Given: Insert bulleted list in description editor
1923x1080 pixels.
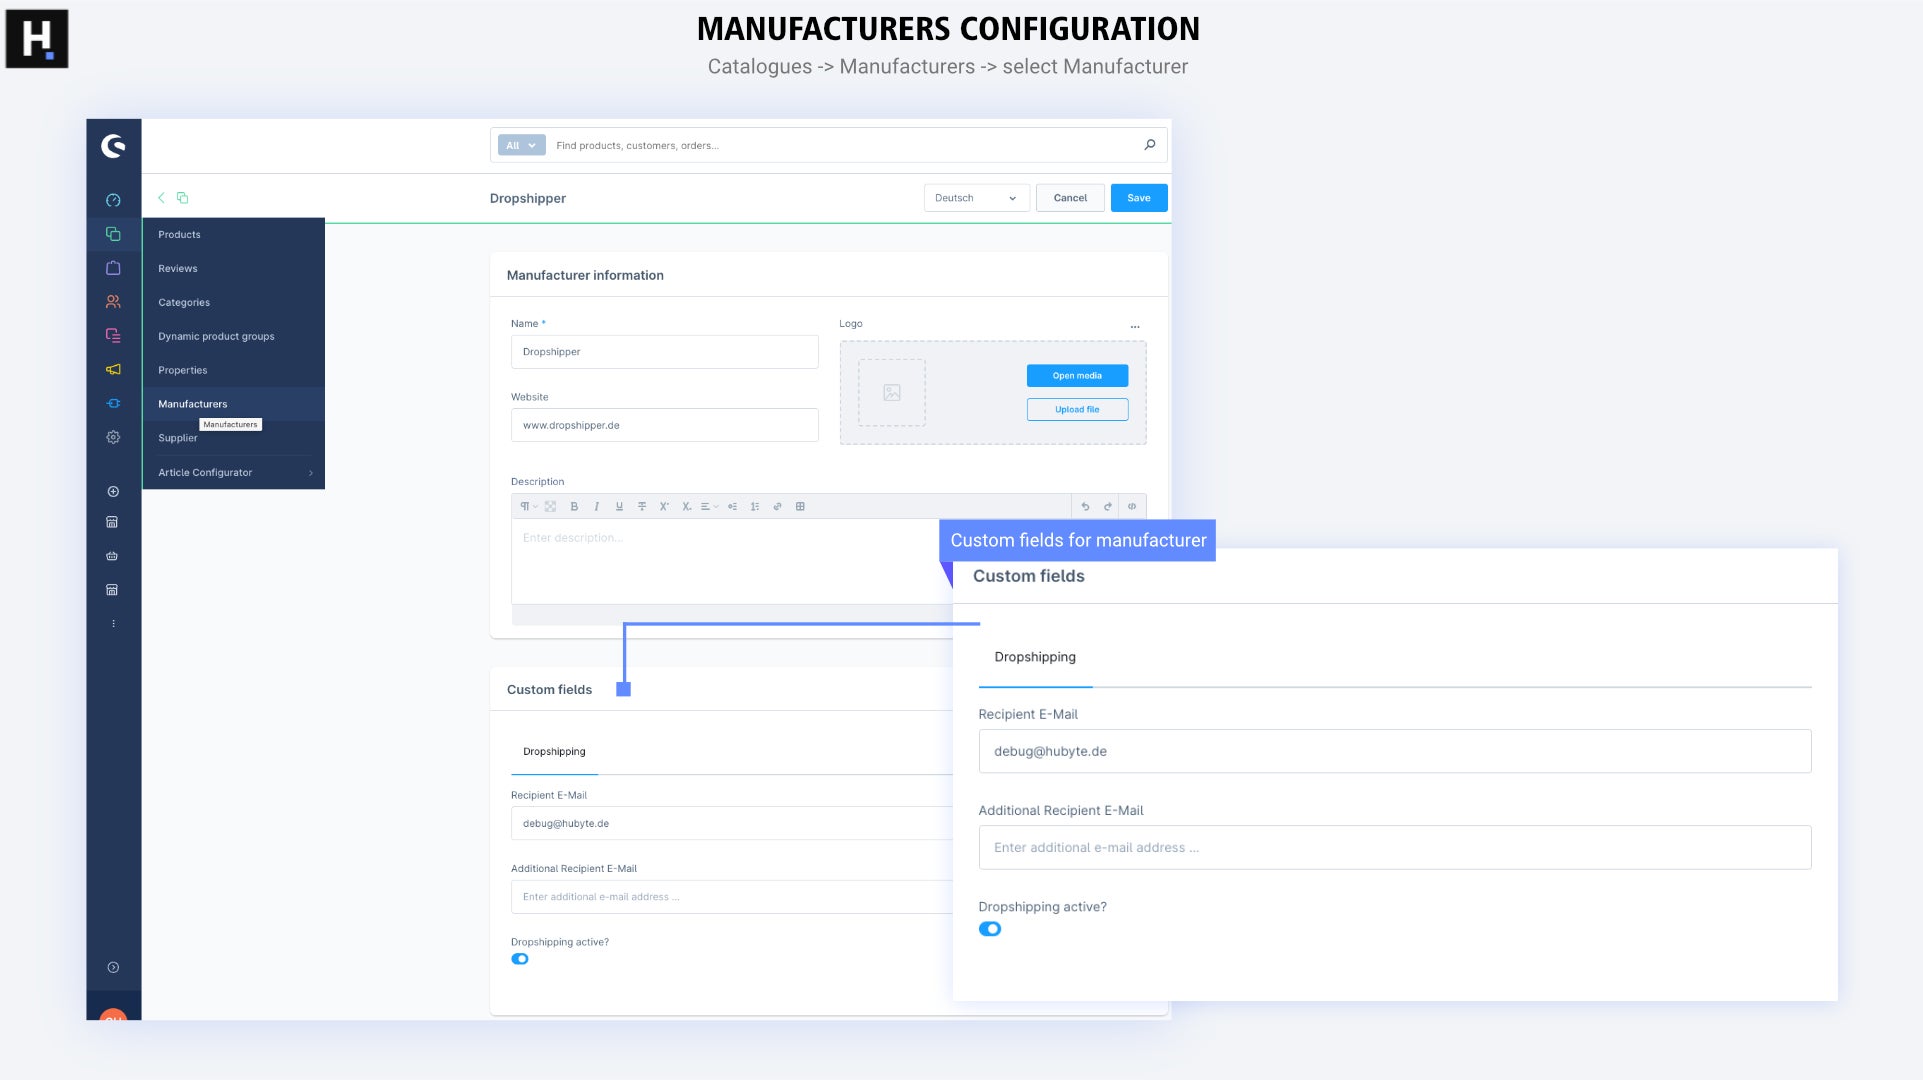Looking at the screenshot, I should 733,507.
